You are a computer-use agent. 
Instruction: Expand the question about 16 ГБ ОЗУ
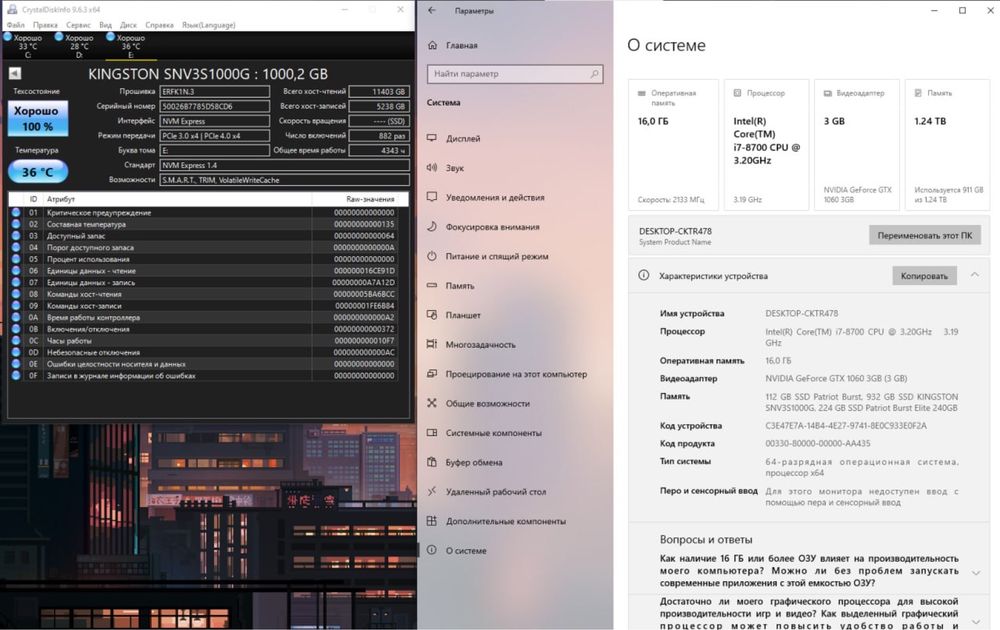pos(976,573)
